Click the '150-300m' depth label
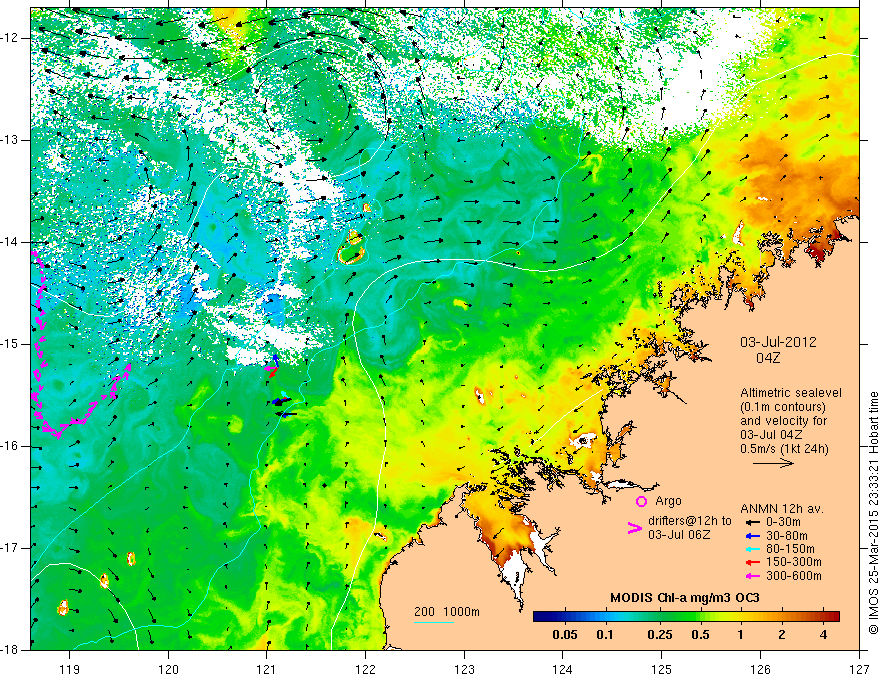Screen dimensions: 880x680 [x=794, y=562]
